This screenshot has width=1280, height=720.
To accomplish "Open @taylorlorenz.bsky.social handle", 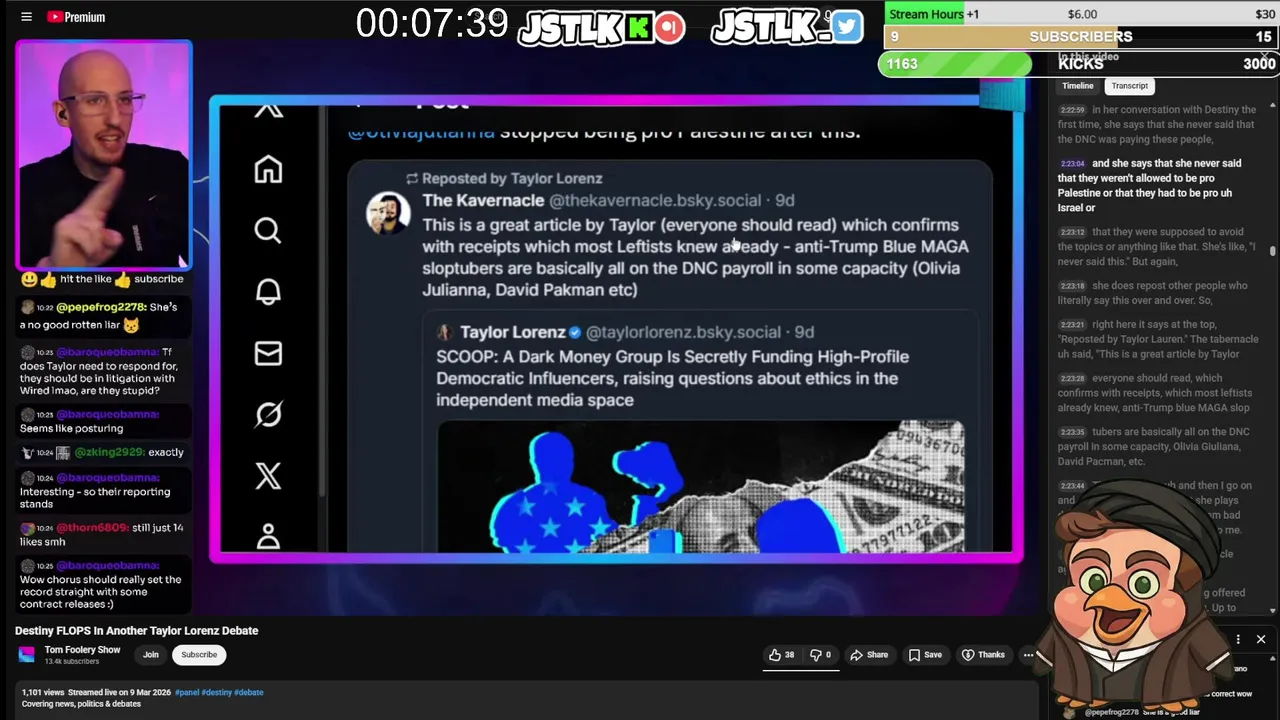I will coord(683,332).
